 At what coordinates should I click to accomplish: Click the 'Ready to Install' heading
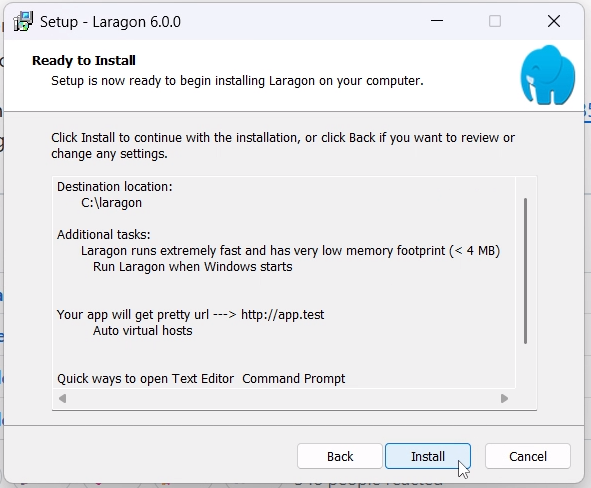84,61
